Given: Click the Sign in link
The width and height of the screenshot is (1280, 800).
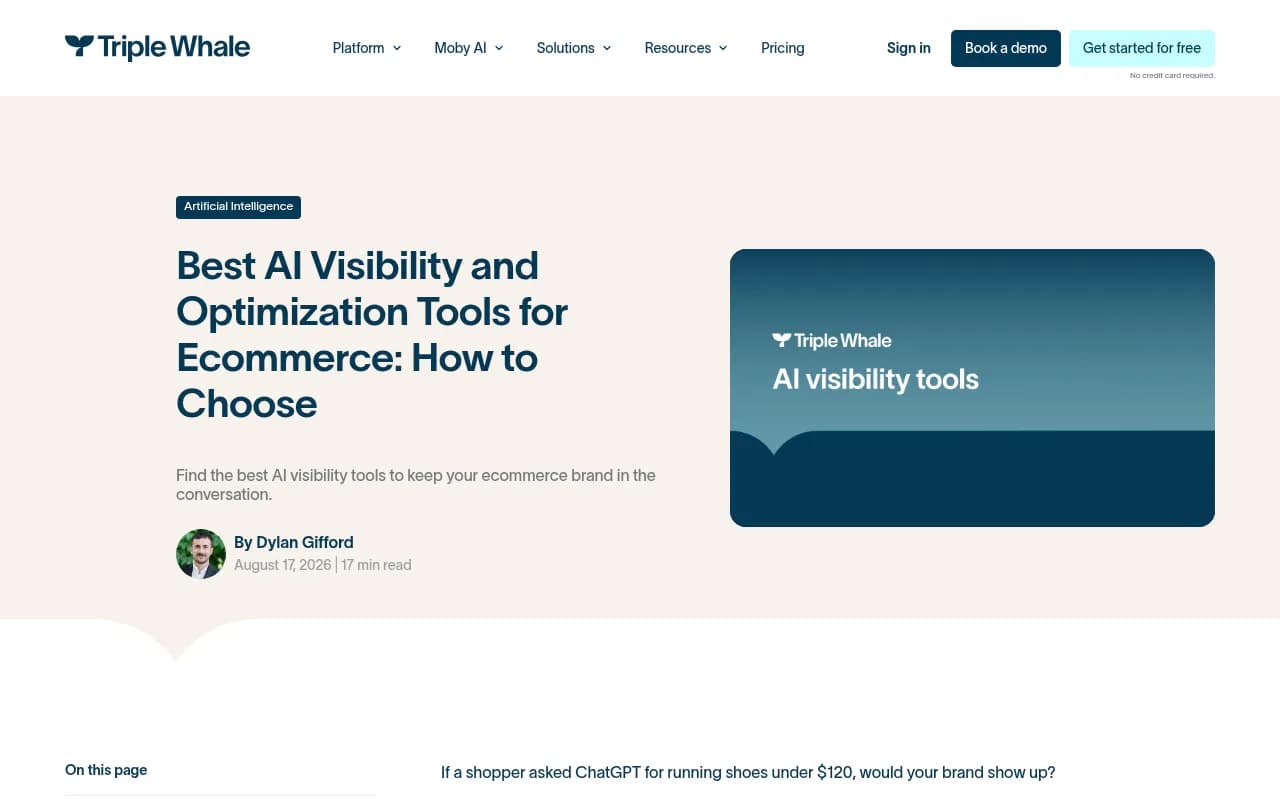Looking at the screenshot, I should pos(909,48).
